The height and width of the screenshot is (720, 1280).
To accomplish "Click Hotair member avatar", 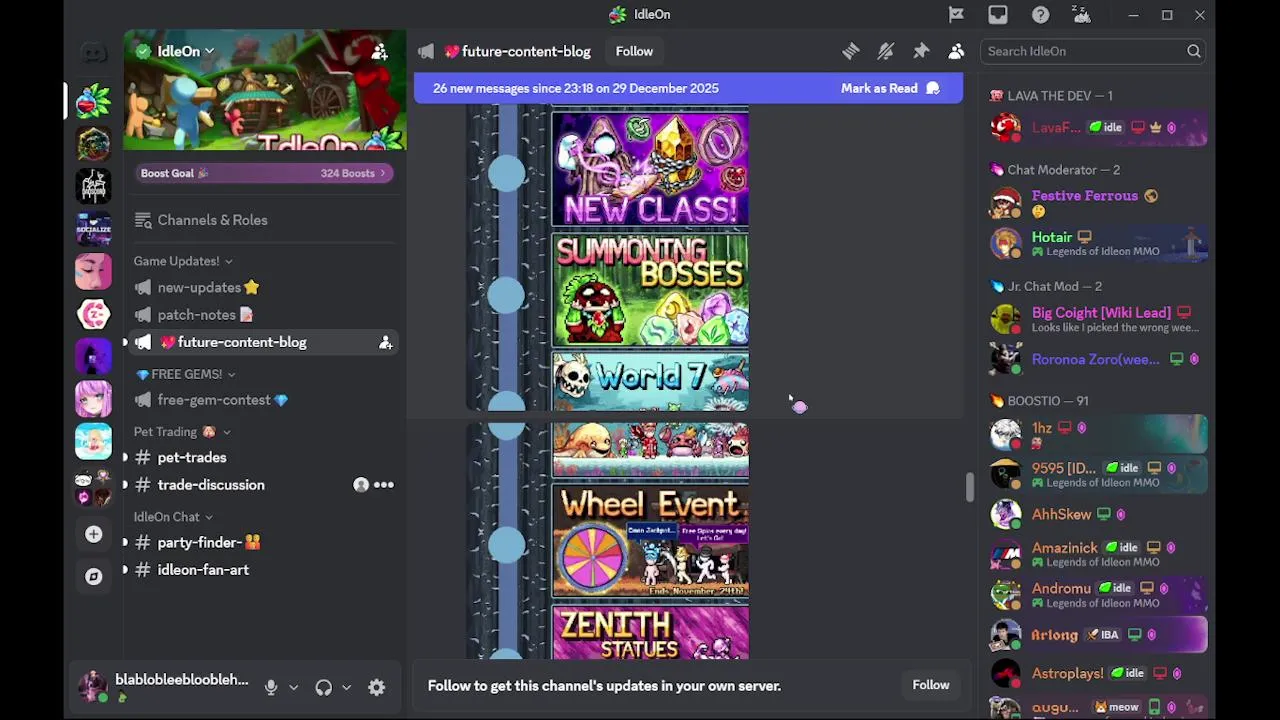I will pyautogui.click(x=1005, y=243).
